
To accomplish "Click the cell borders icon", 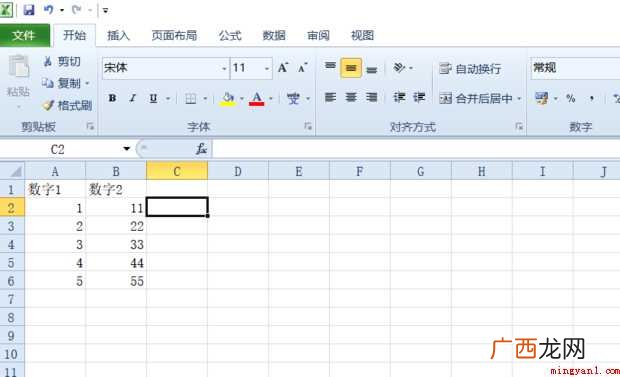I will [191, 98].
